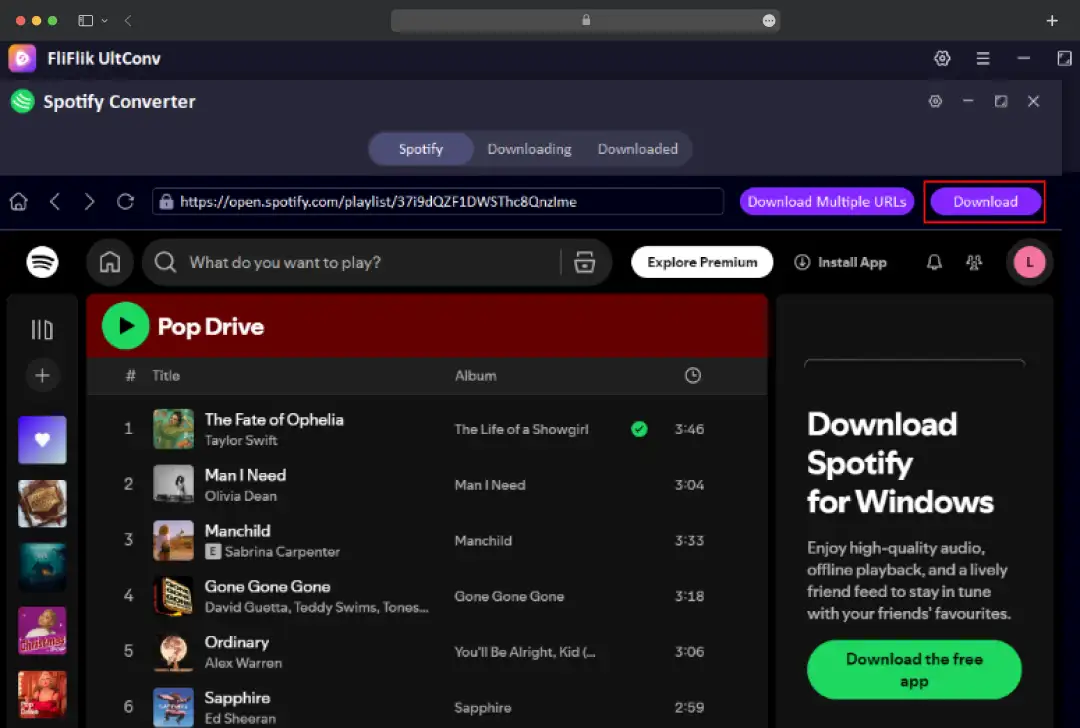Toggle macOS browser sidebar icon
1080x728 pixels.
point(85,21)
